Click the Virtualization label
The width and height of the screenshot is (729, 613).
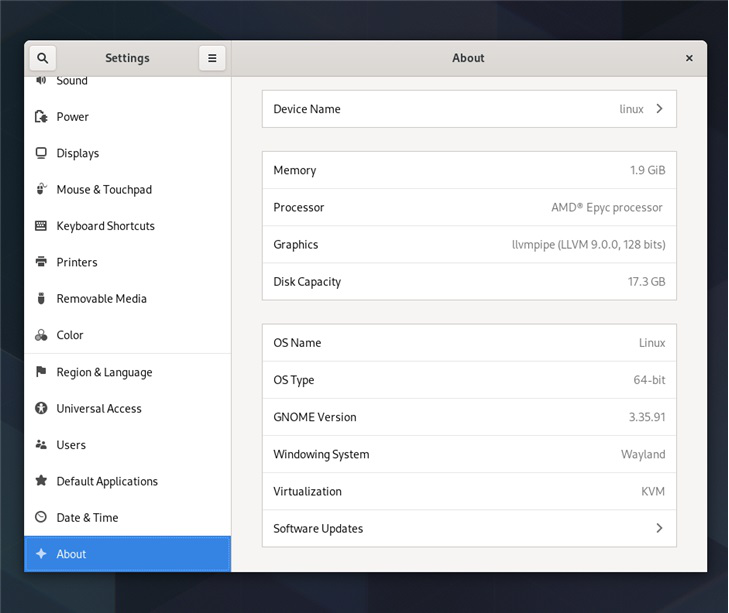(307, 491)
